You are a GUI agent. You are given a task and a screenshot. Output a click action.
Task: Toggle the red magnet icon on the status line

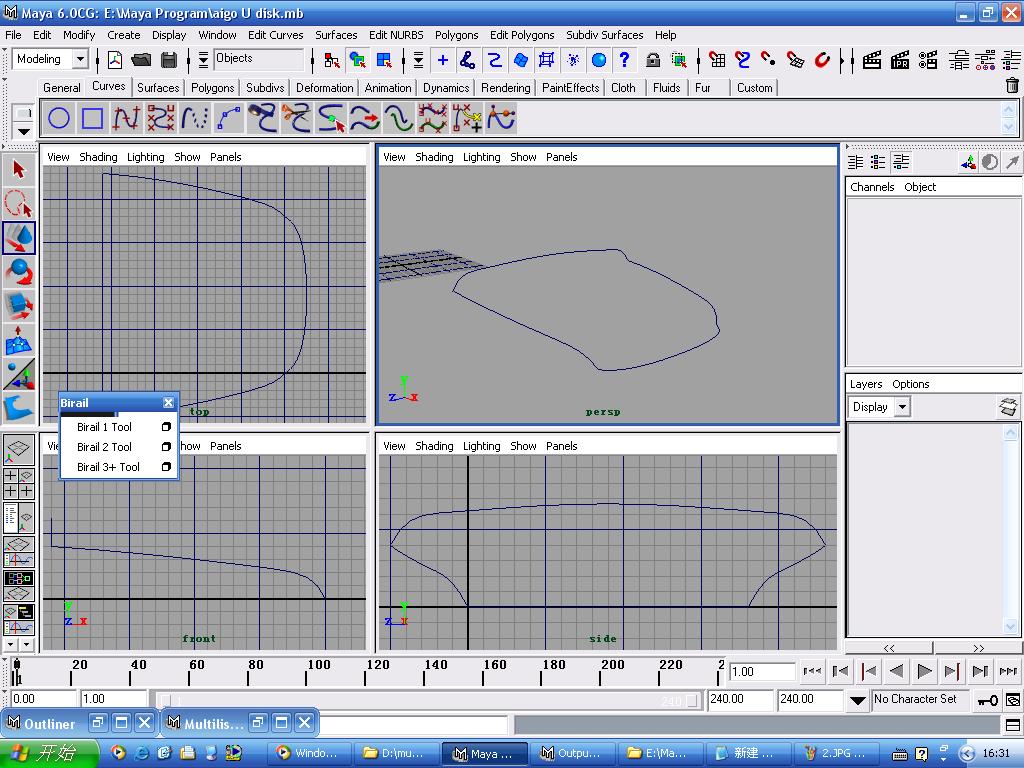(x=822, y=60)
